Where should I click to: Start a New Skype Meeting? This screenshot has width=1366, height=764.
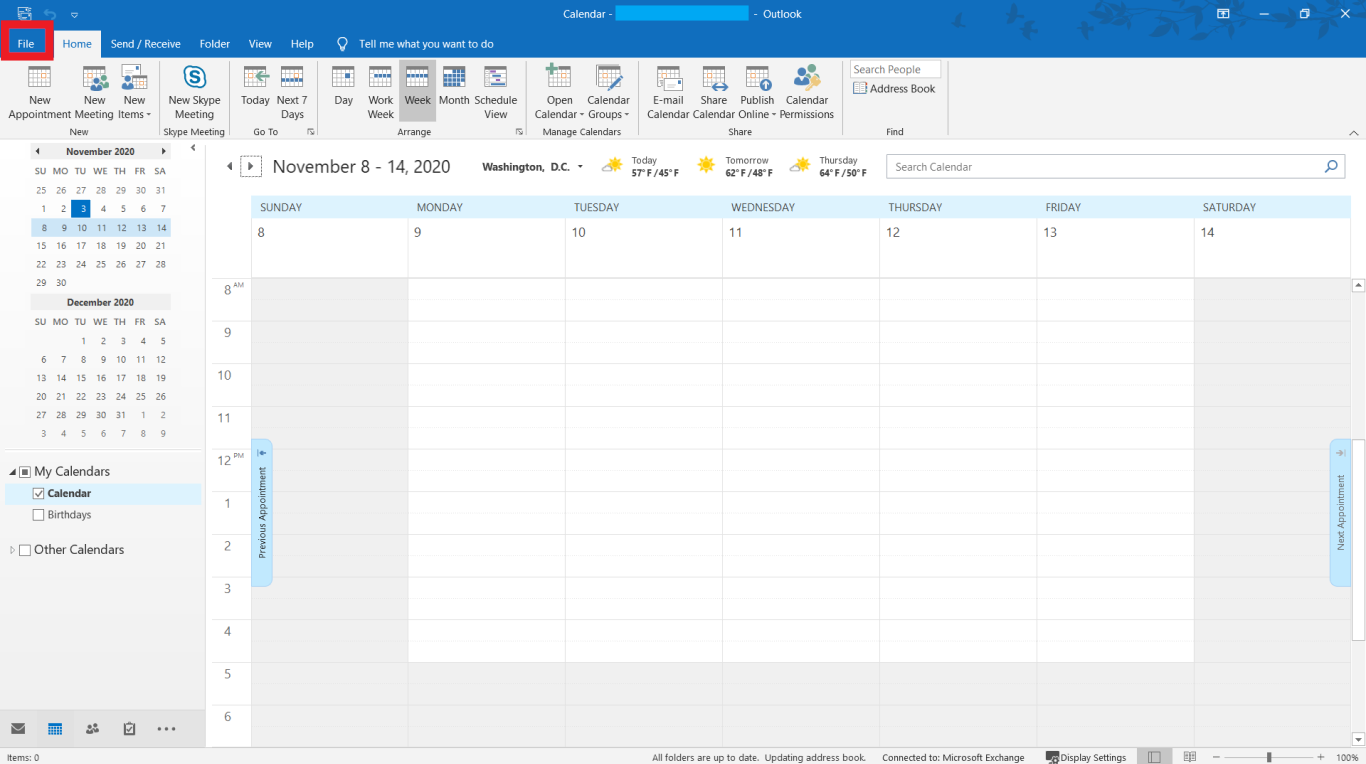[194, 92]
